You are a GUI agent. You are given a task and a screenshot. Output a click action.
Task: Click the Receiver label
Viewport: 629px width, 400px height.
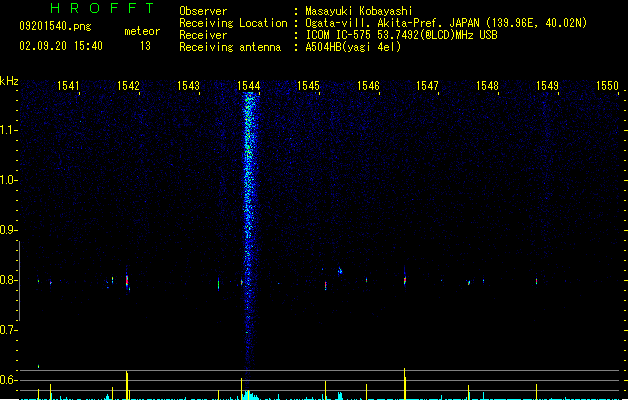203,35
